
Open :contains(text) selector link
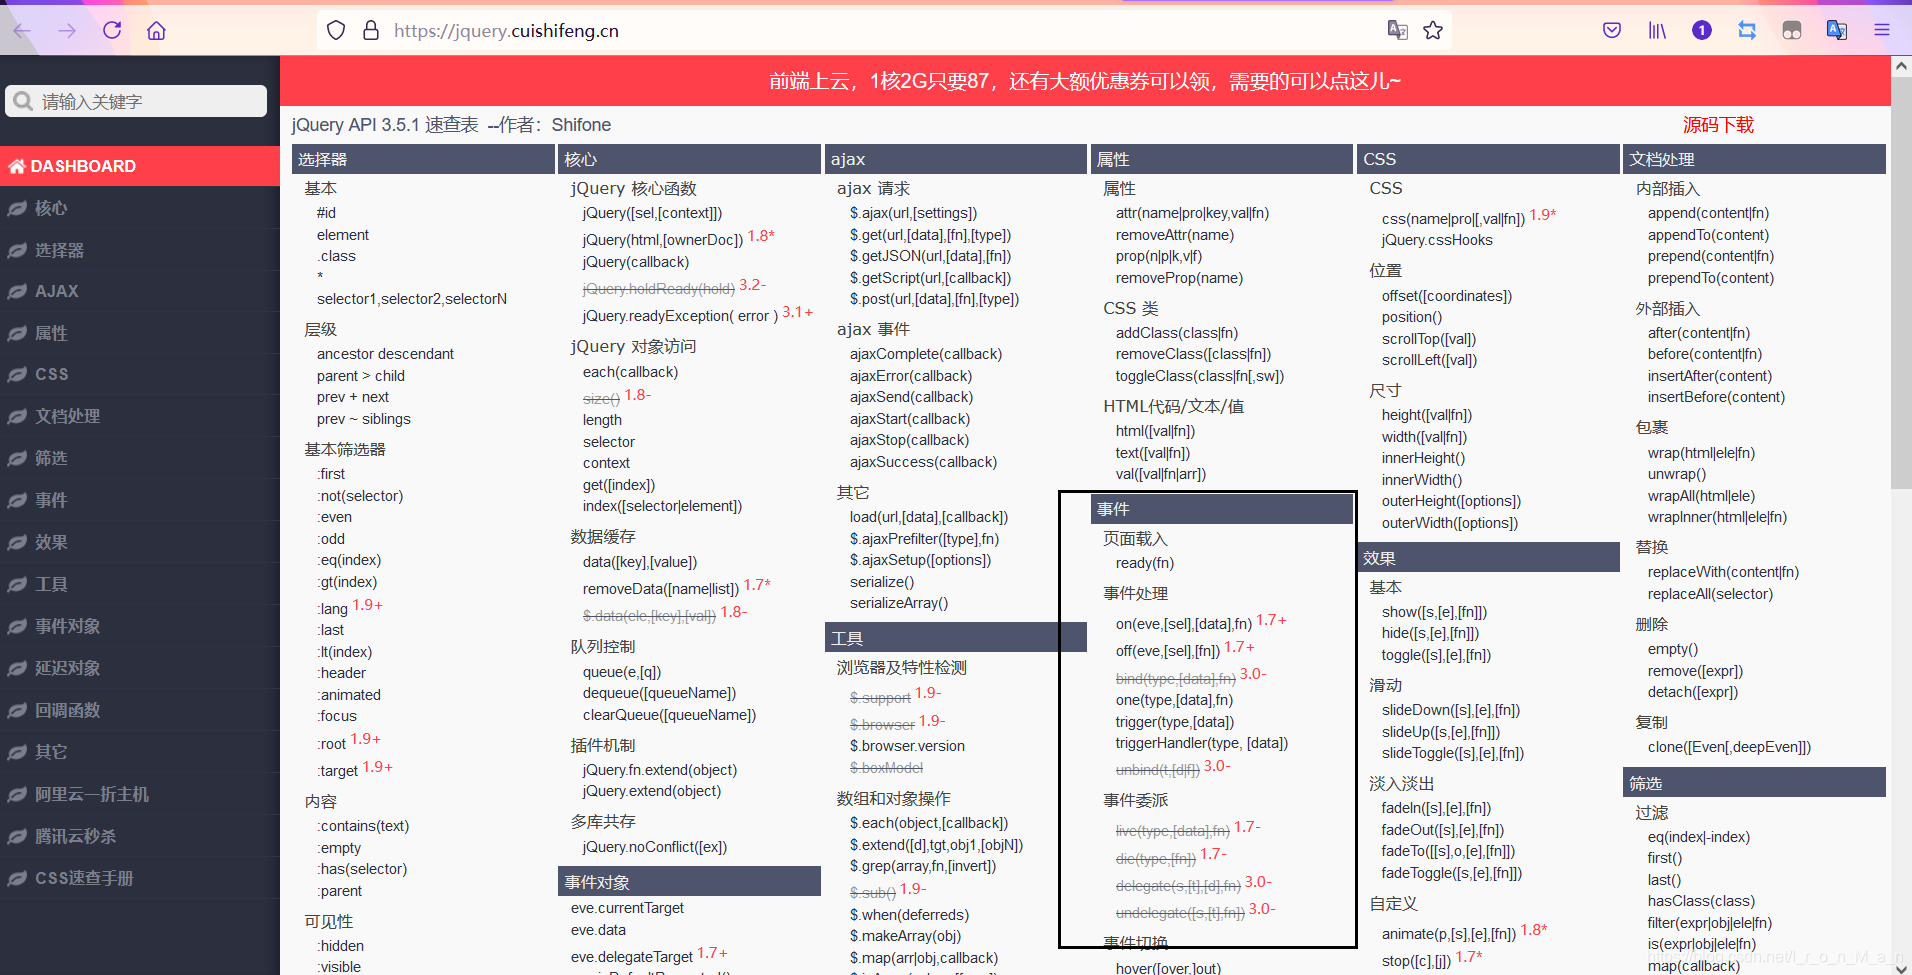[363, 826]
